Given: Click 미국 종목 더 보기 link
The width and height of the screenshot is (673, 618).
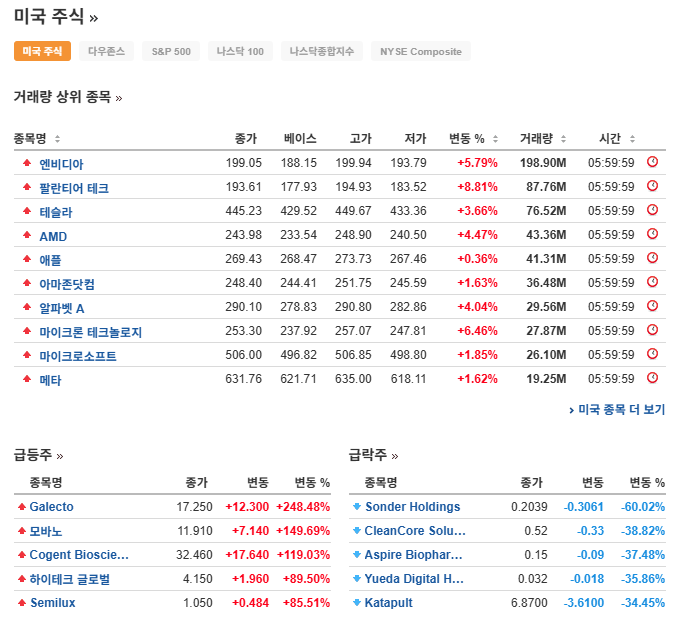Looking at the screenshot, I should pyautogui.click(x=617, y=409).
